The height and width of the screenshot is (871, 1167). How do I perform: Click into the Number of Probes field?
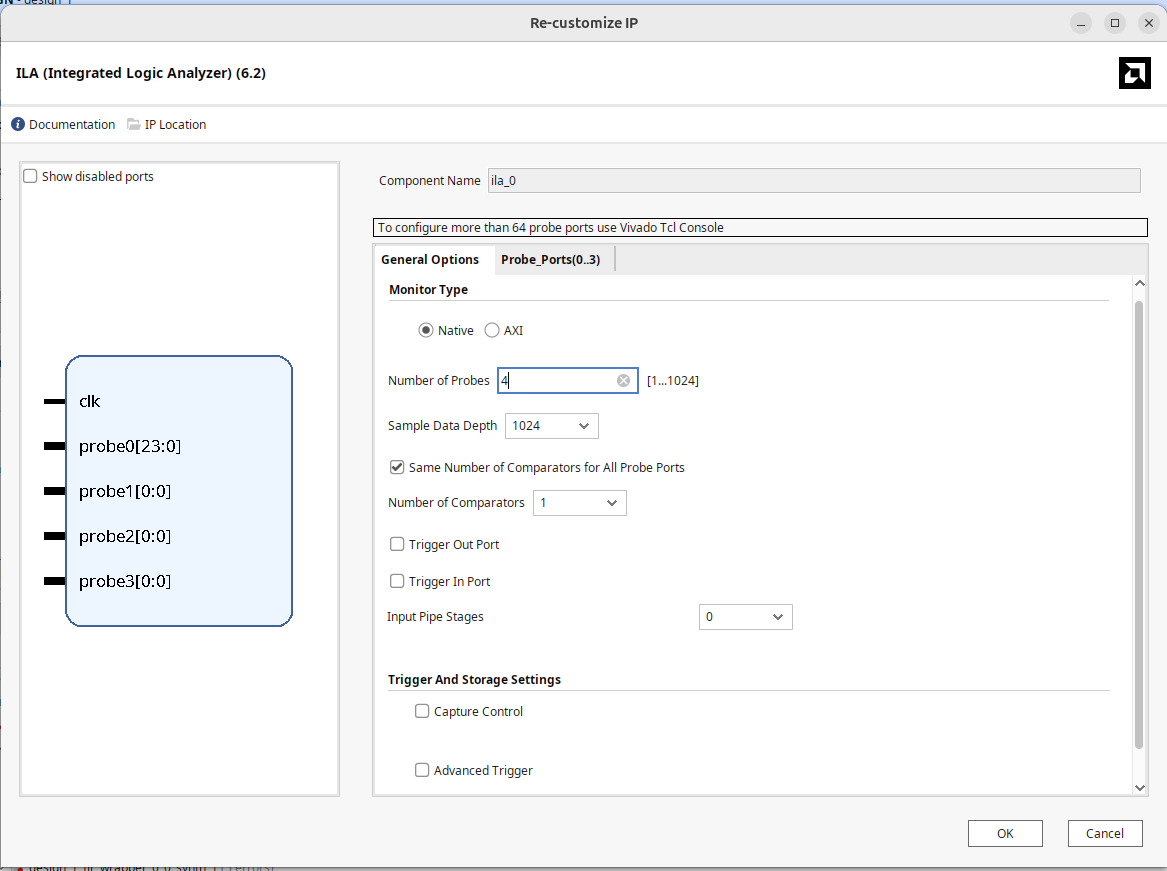click(x=555, y=381)
